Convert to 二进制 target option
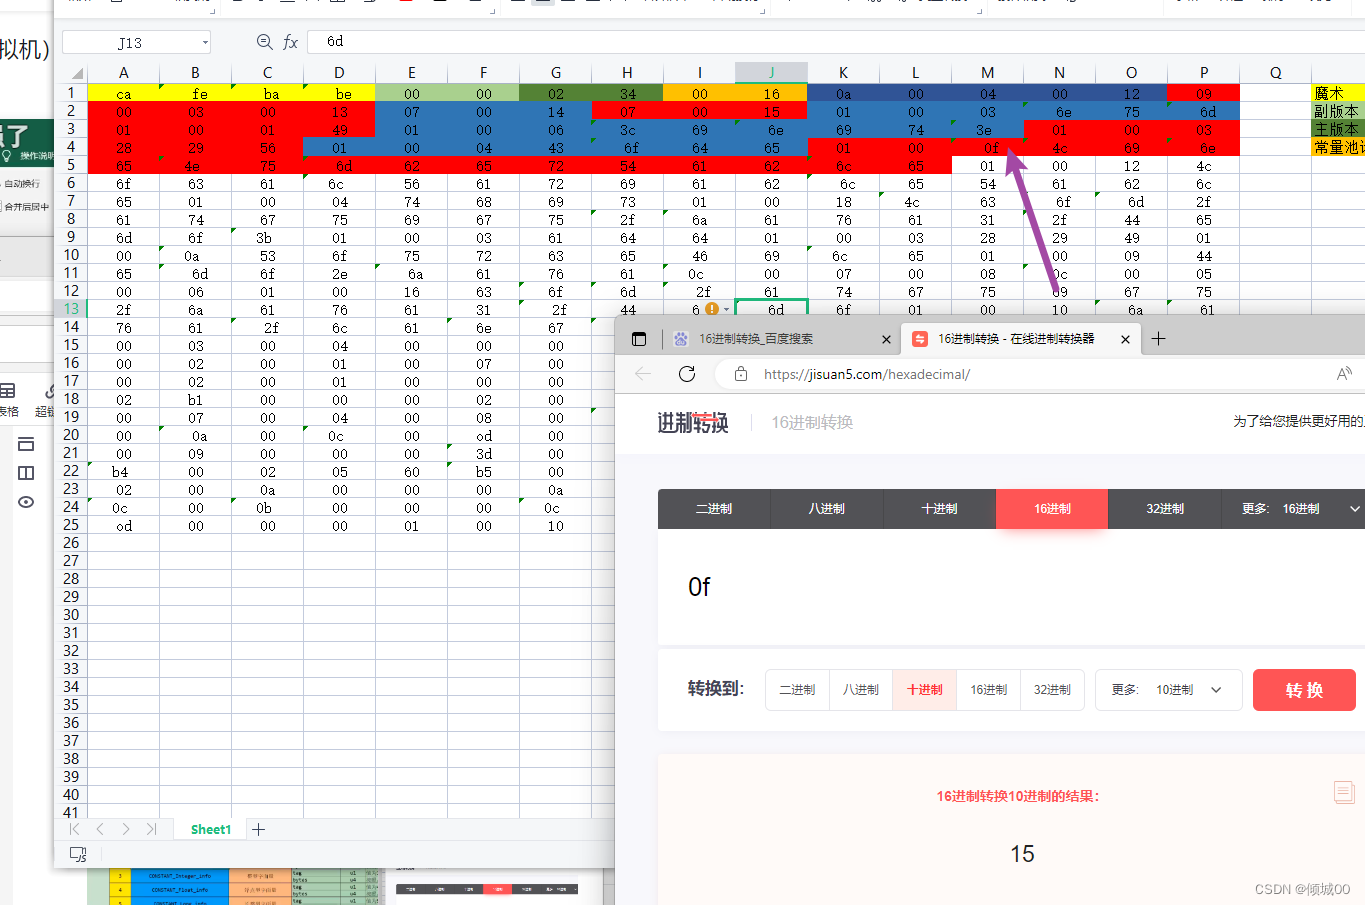Viewport: 1365px width, 905px height. (x=797, y=690)
